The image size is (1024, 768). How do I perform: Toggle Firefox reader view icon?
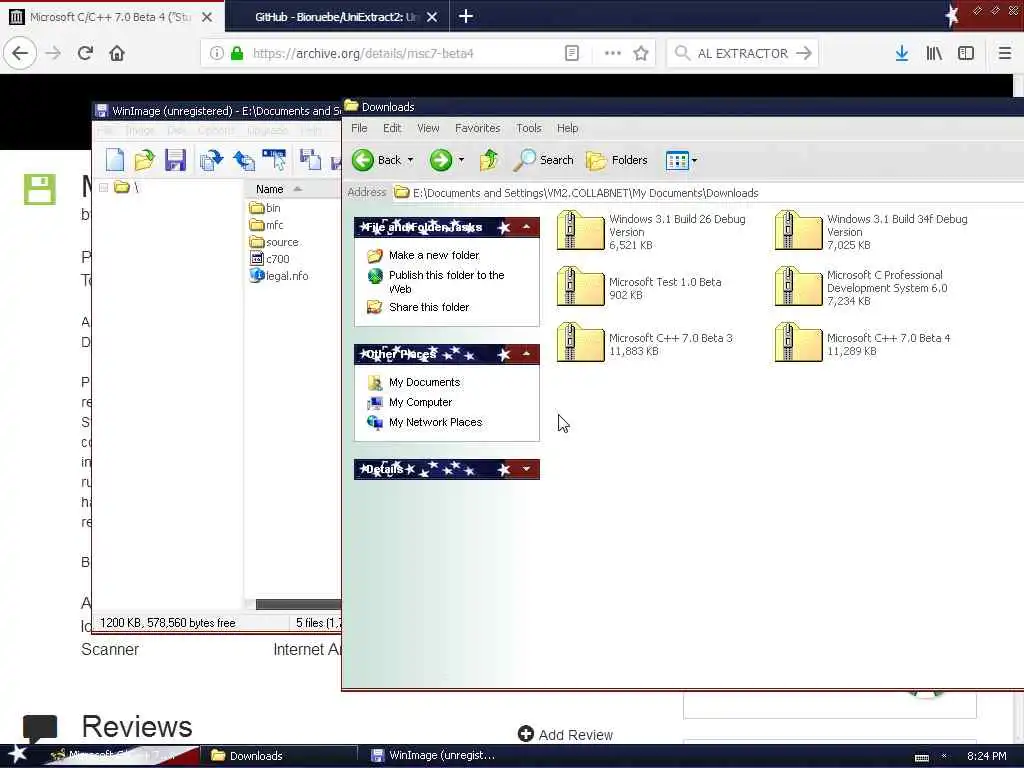pyautogui.click(x=571, y=53)
